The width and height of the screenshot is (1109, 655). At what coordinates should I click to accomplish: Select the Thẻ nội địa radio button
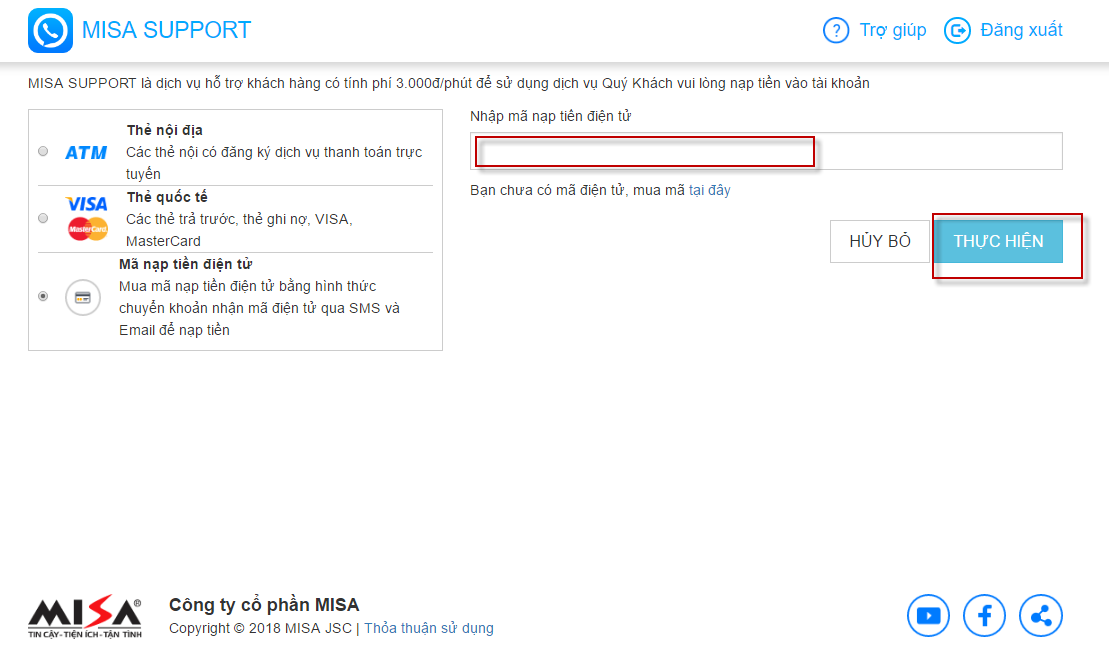pos(43,151)
